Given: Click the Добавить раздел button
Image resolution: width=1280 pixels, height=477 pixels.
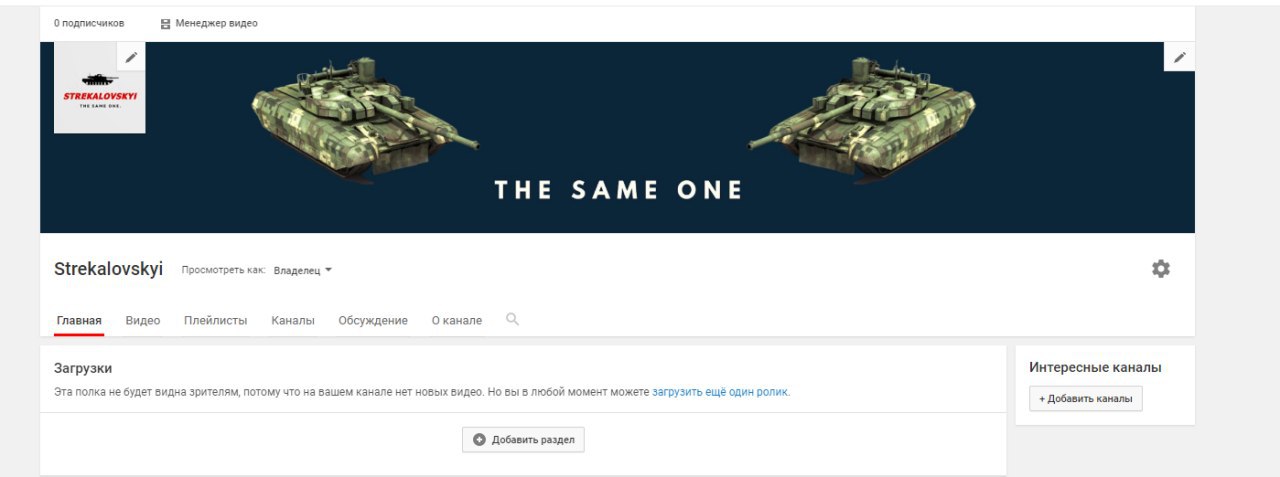Looking at the screenshot, I should tap(523, 440).
